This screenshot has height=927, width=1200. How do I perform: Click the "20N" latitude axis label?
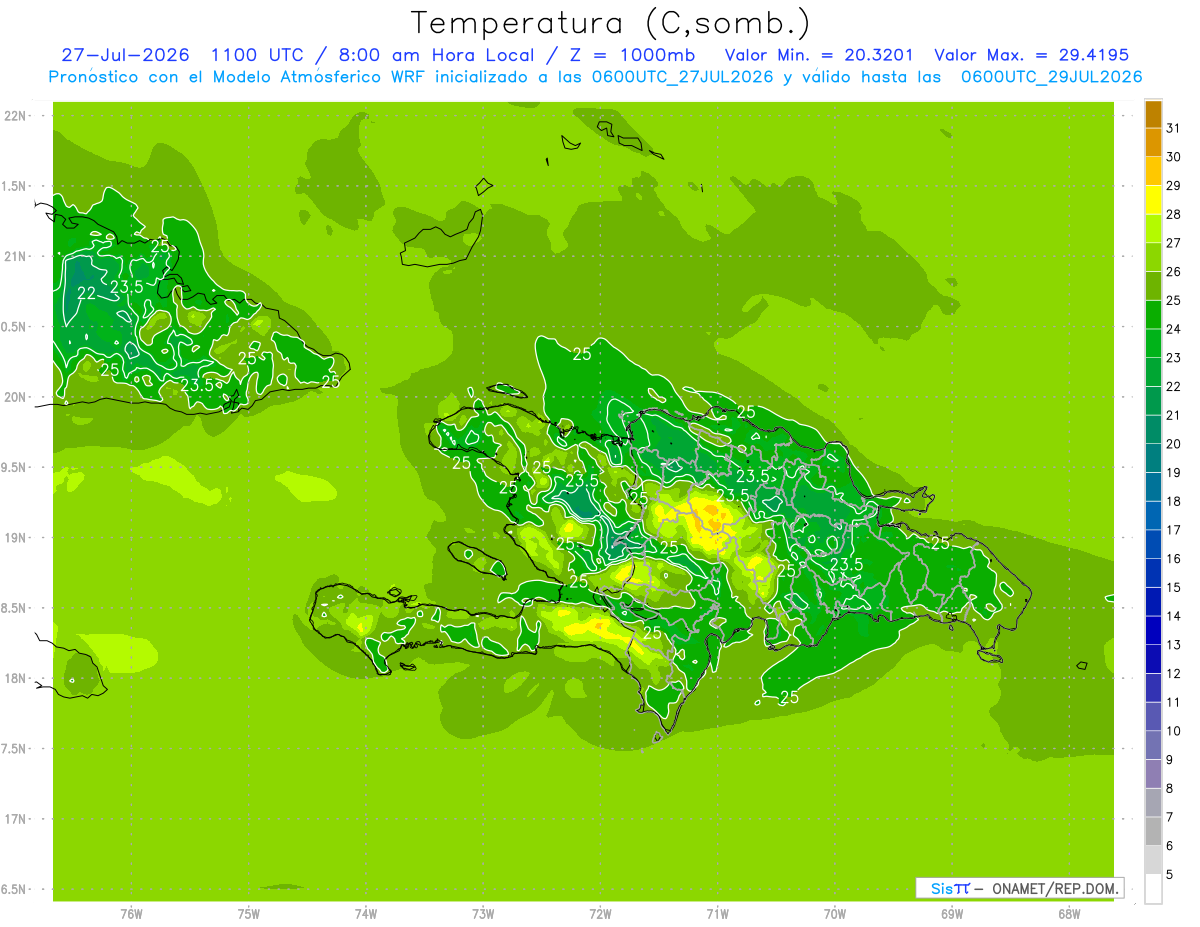coord(16,397)
